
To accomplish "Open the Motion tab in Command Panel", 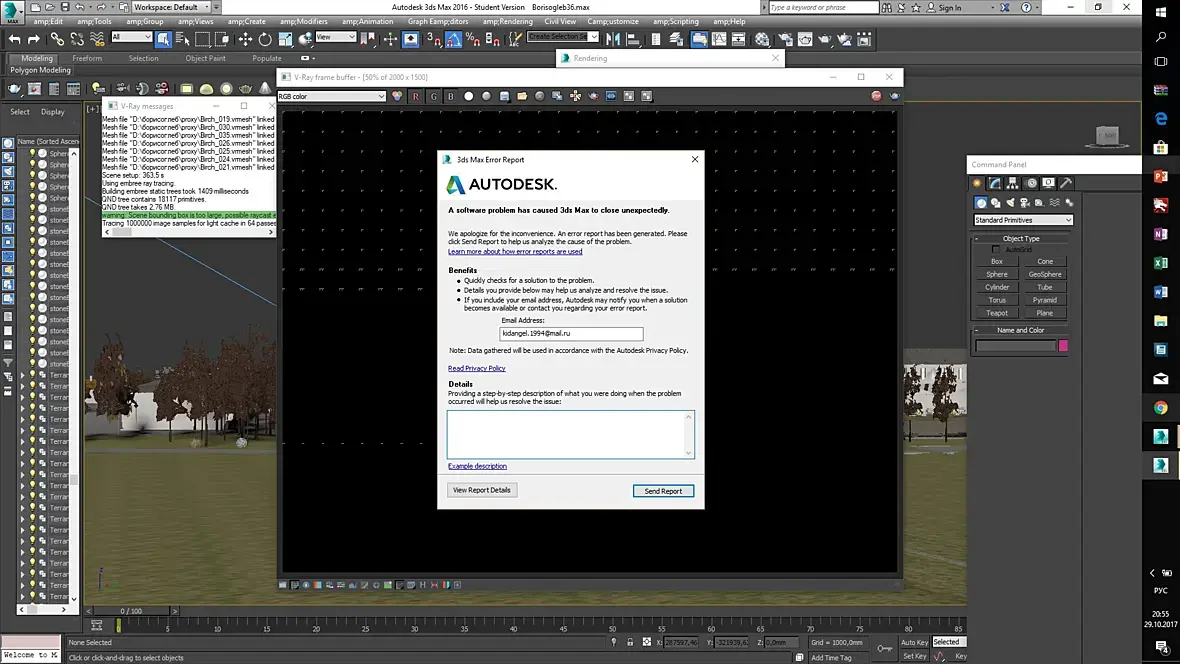I will 1031,183.
